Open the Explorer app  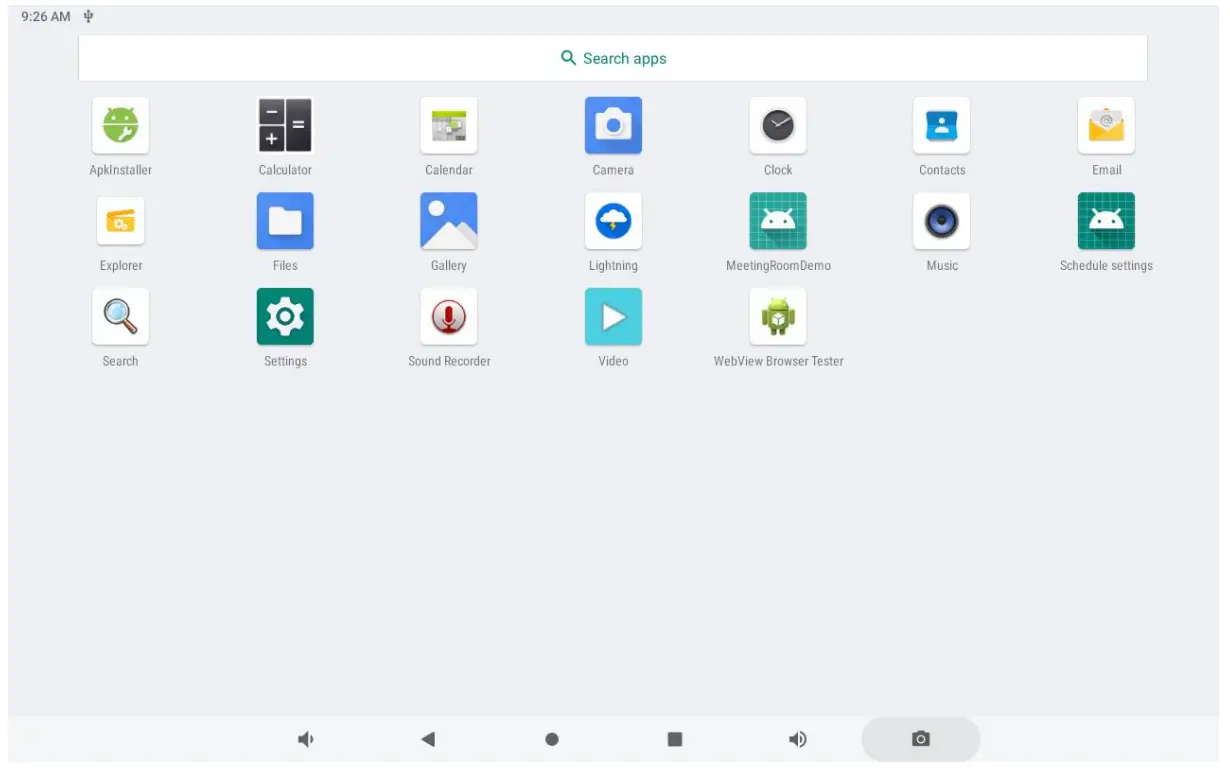pyautogui.click(x=120, y=221)
